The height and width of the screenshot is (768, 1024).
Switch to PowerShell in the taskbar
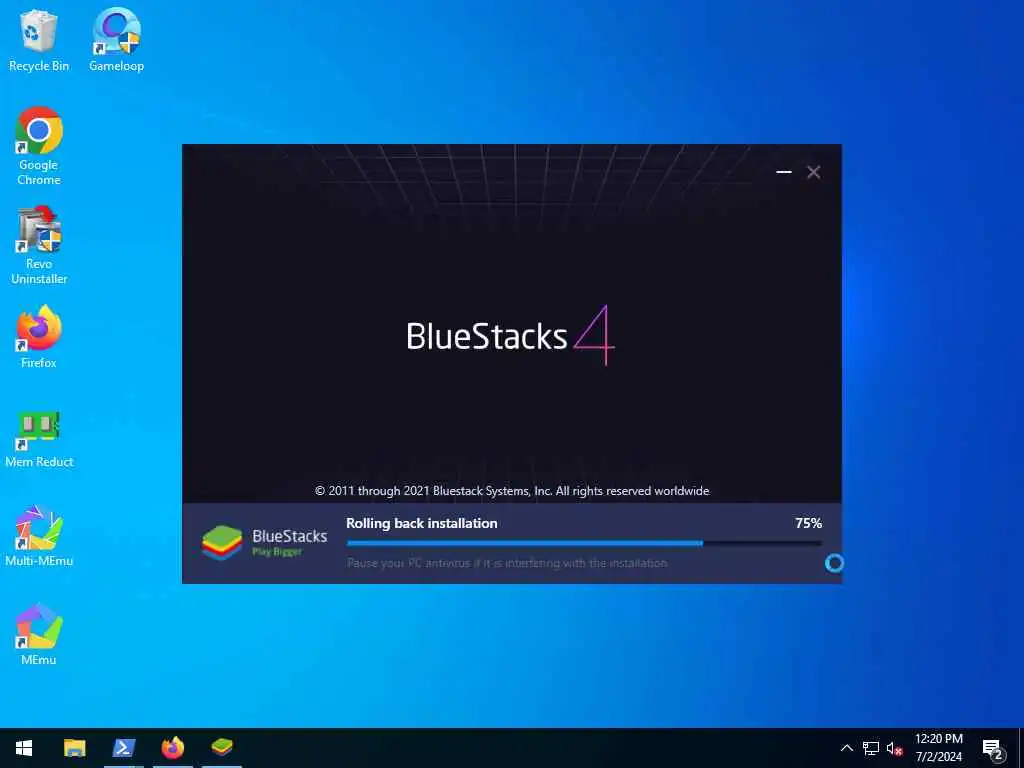click(x=123, y=748)
